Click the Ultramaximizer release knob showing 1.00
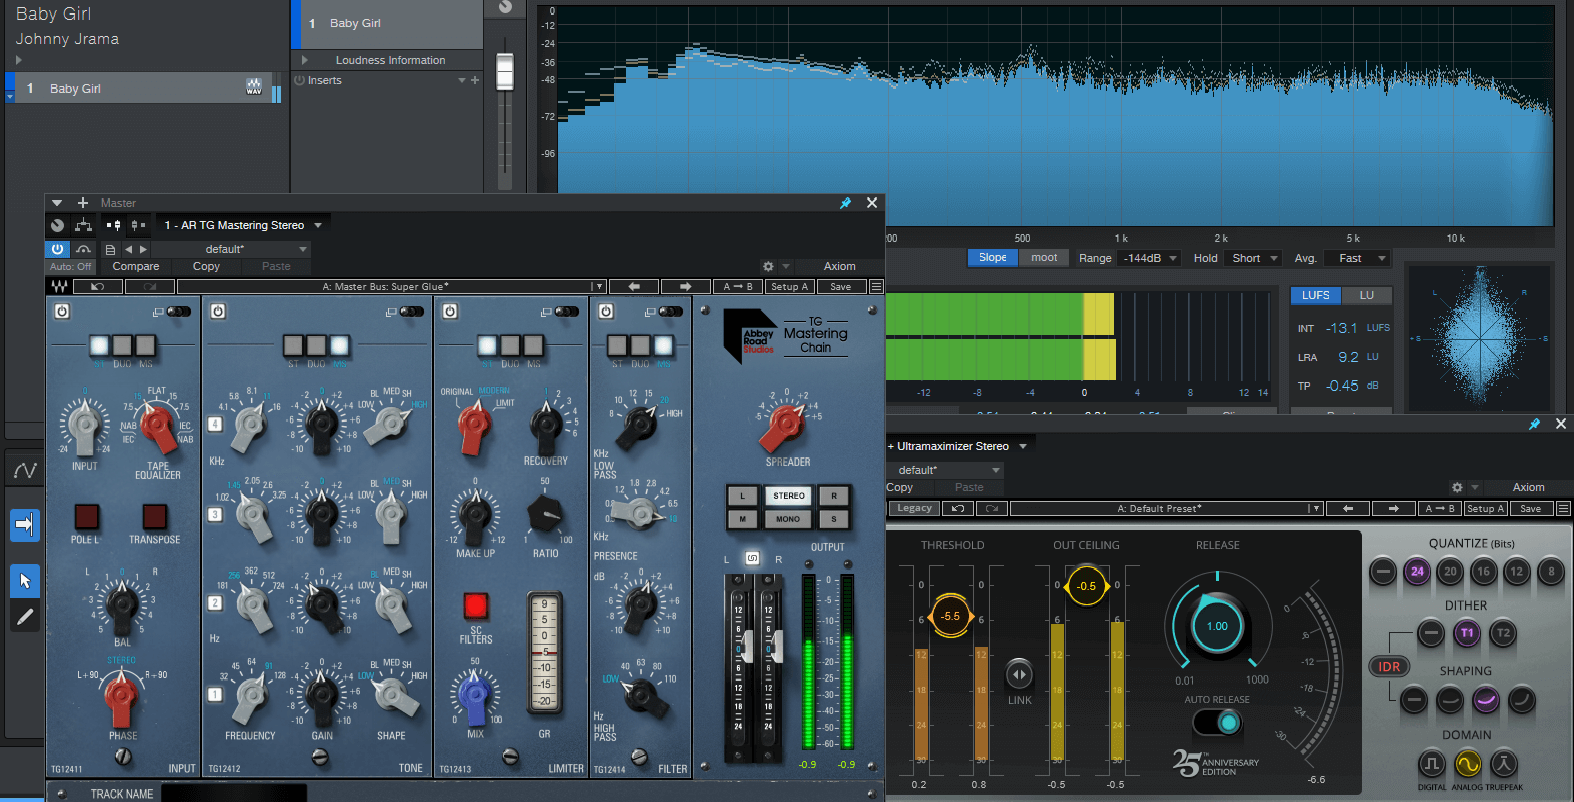The height and width of the screenshot is (802, 1574). (x=1217, y=626)
